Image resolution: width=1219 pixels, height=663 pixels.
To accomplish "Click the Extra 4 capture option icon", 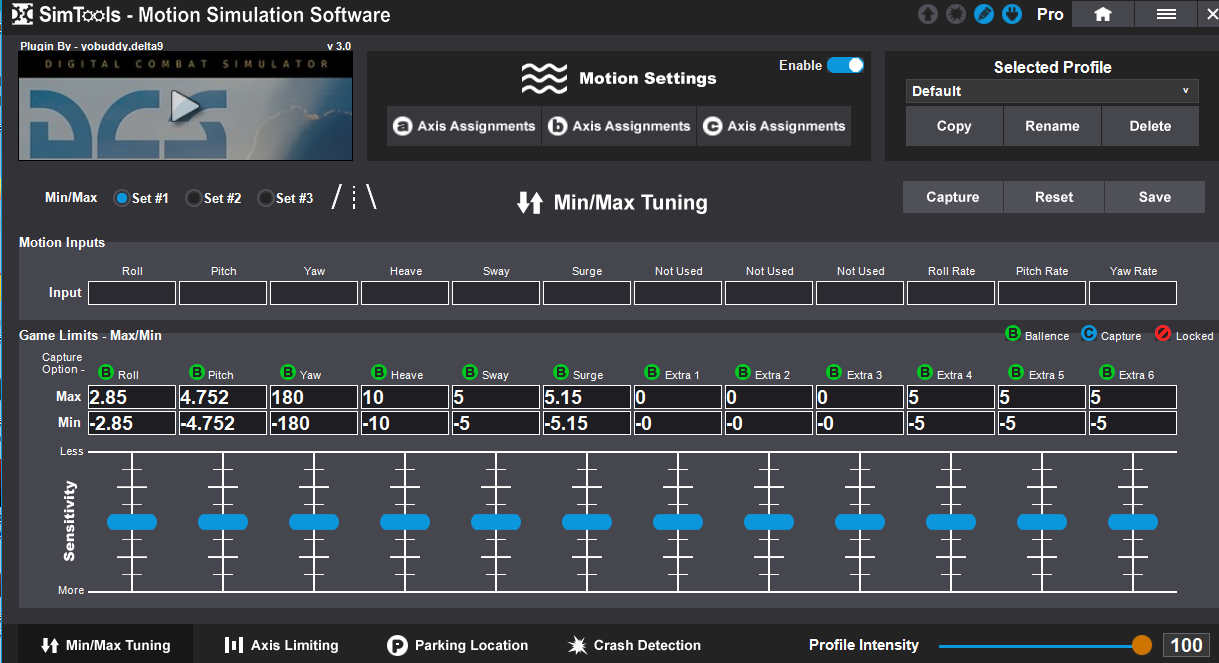I will tap(925, 373).
